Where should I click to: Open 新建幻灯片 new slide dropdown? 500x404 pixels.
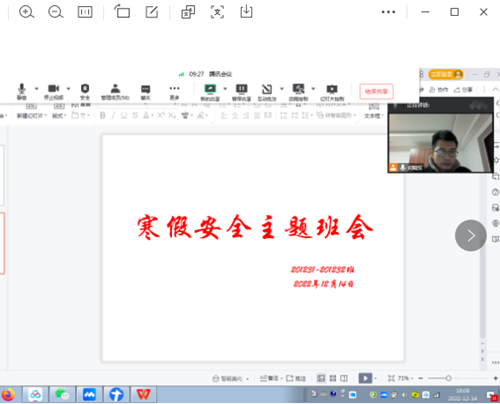(32, 116)
